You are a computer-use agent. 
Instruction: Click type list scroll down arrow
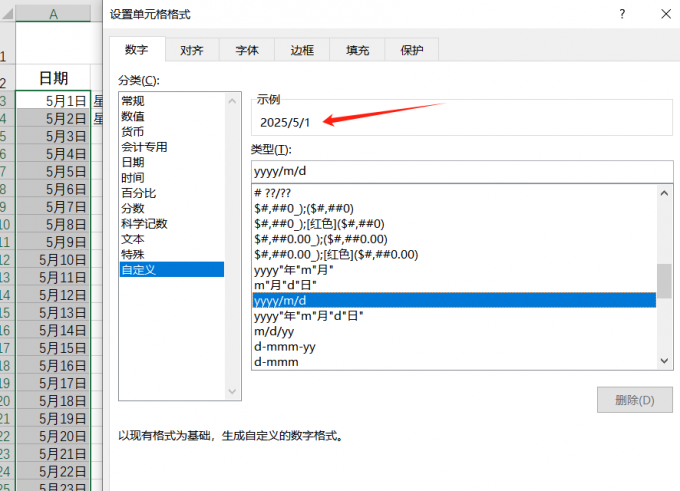(664, 361)
